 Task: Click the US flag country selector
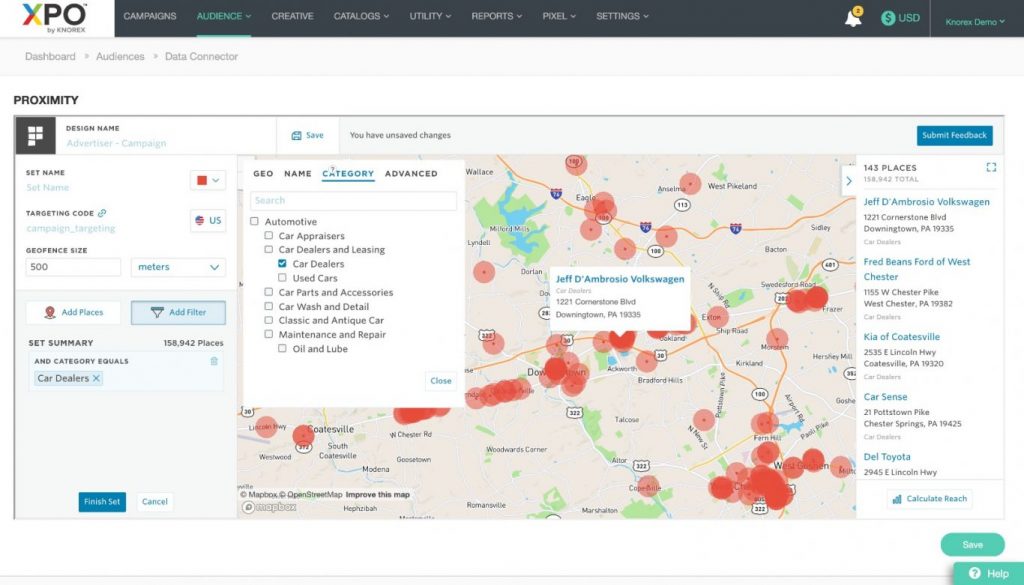(x=208, y=221)
